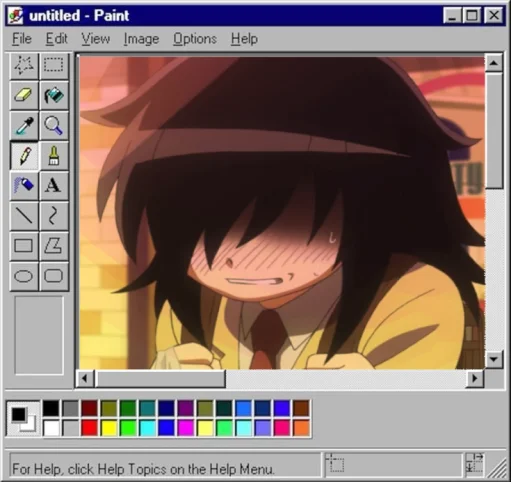The image size is (511, 482).
Task: Pick the dark green swatch
Action: [128, 409]
